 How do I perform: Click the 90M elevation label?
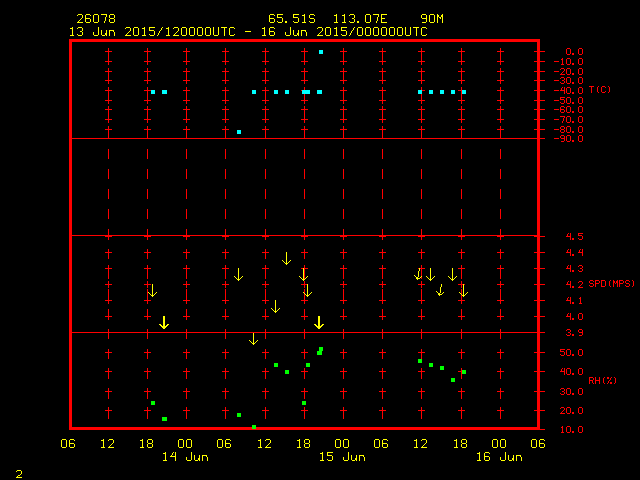pyautogui.click(x=432, y=19)
